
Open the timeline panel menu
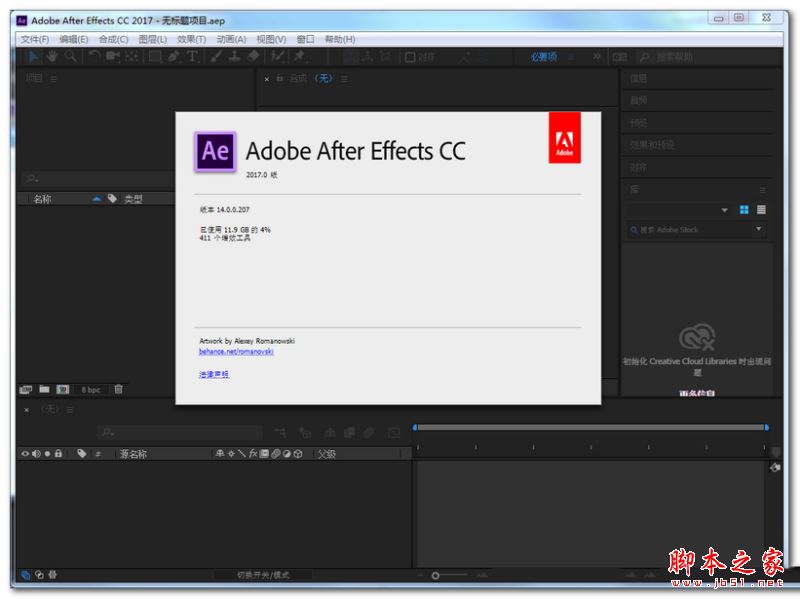pyautogui.click(x=70, y=410)
